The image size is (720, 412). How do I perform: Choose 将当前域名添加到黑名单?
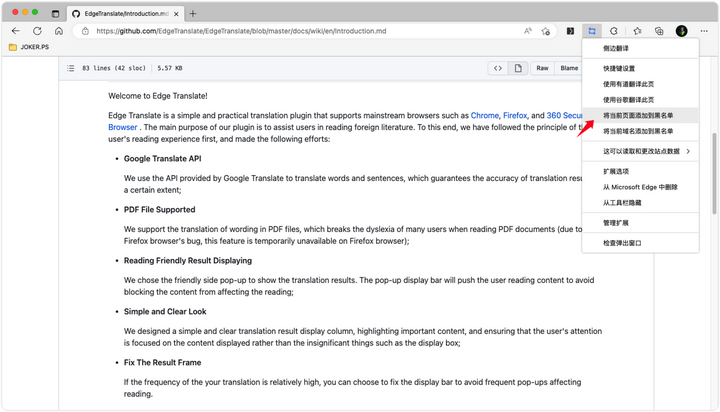[640, 131]
